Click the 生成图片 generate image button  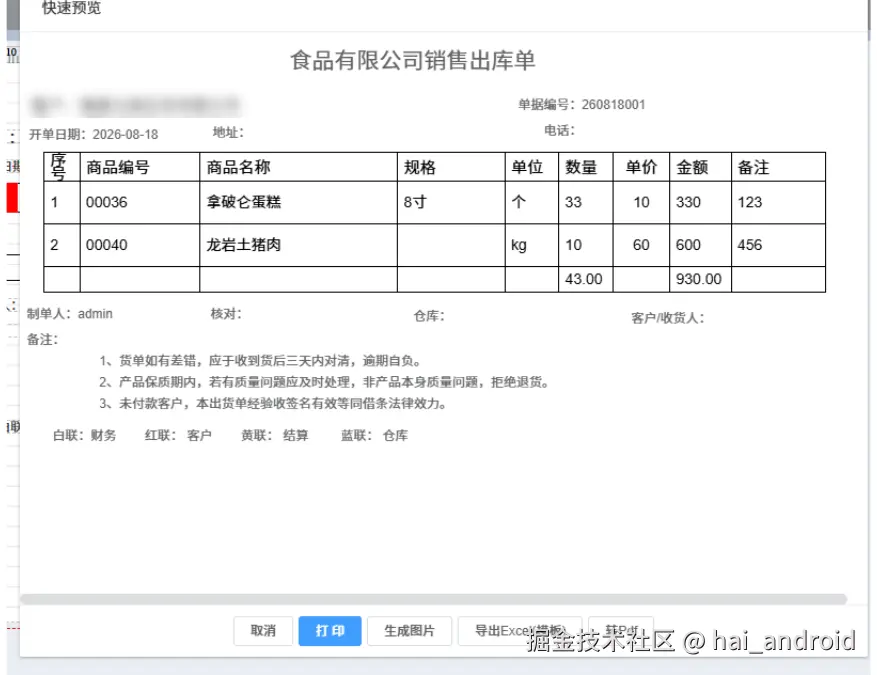coord(409,631)
